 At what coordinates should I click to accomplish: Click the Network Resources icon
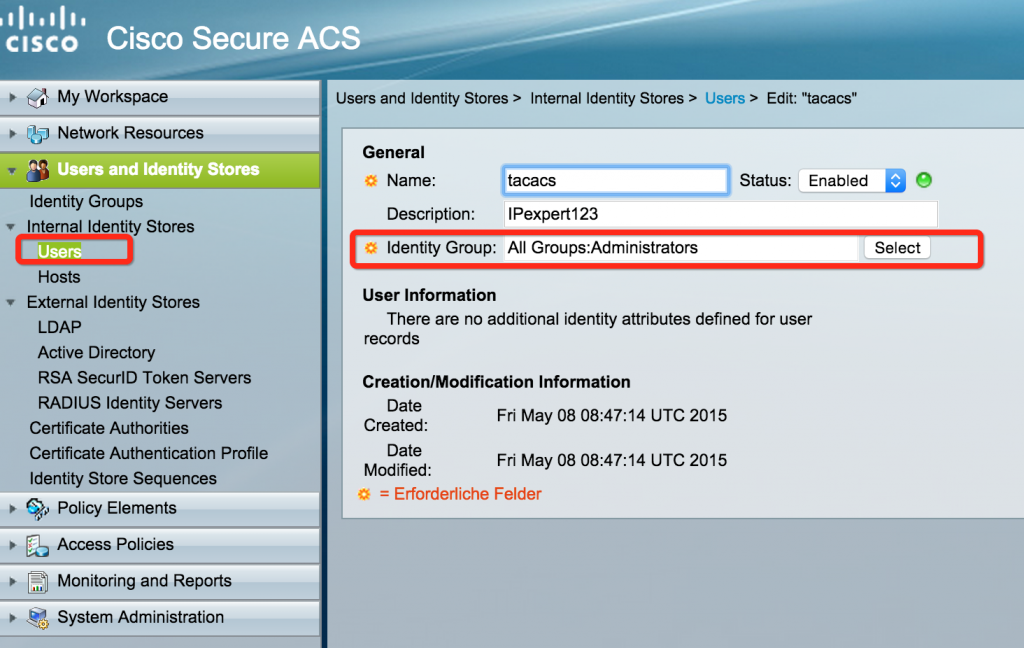[x=38, y=133]
